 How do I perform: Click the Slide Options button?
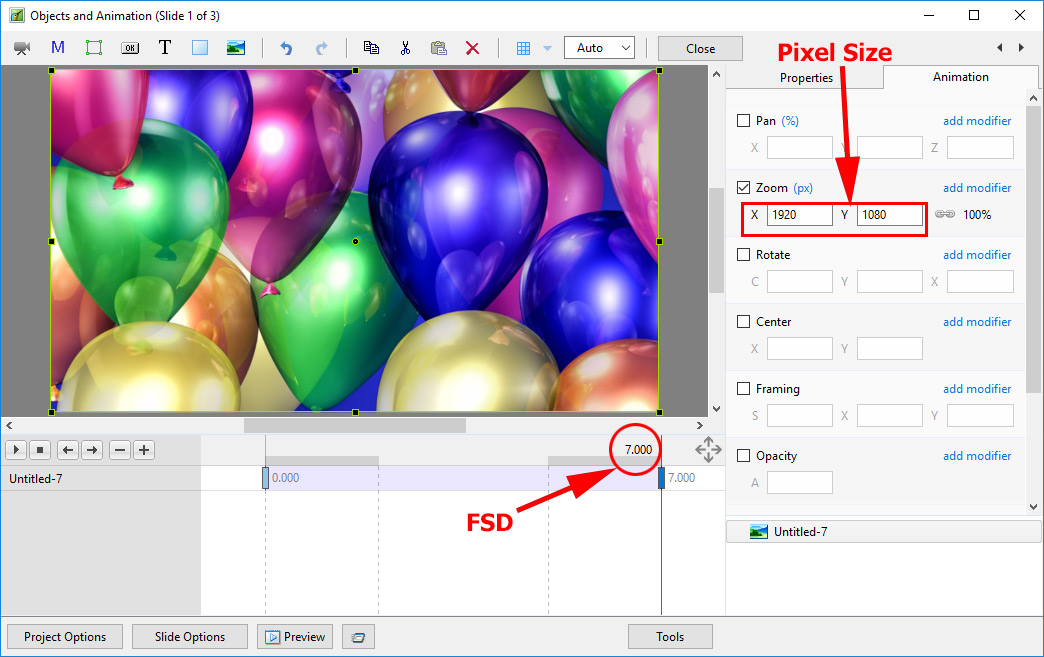click(190, 637)
